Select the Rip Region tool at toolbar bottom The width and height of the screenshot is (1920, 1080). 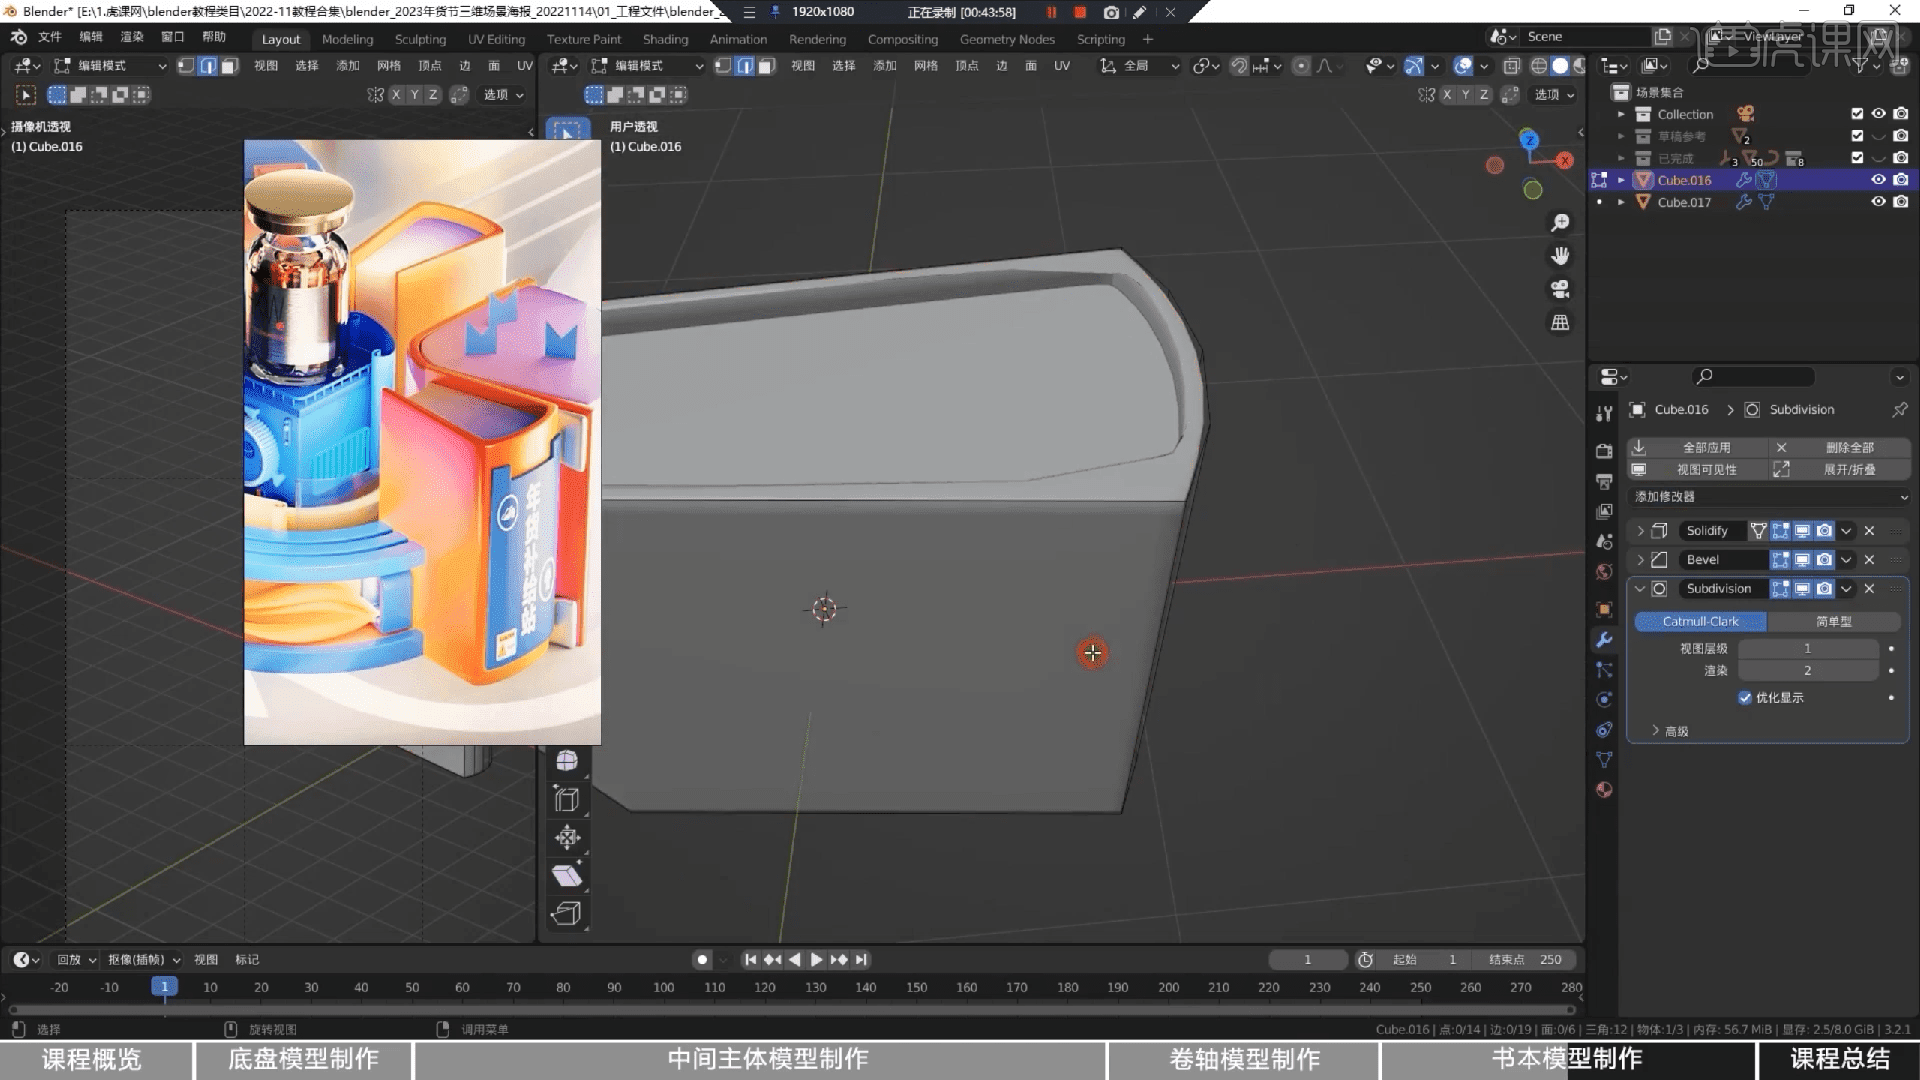pos(567,913)
